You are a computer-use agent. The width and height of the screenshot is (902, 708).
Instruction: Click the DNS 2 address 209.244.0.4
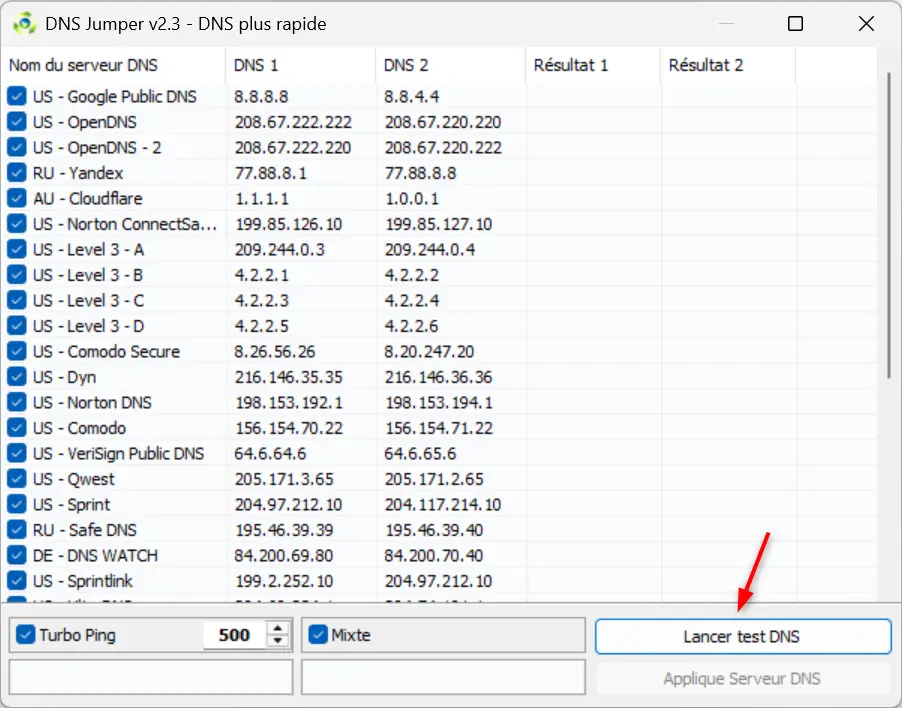[x=430, y=249]
